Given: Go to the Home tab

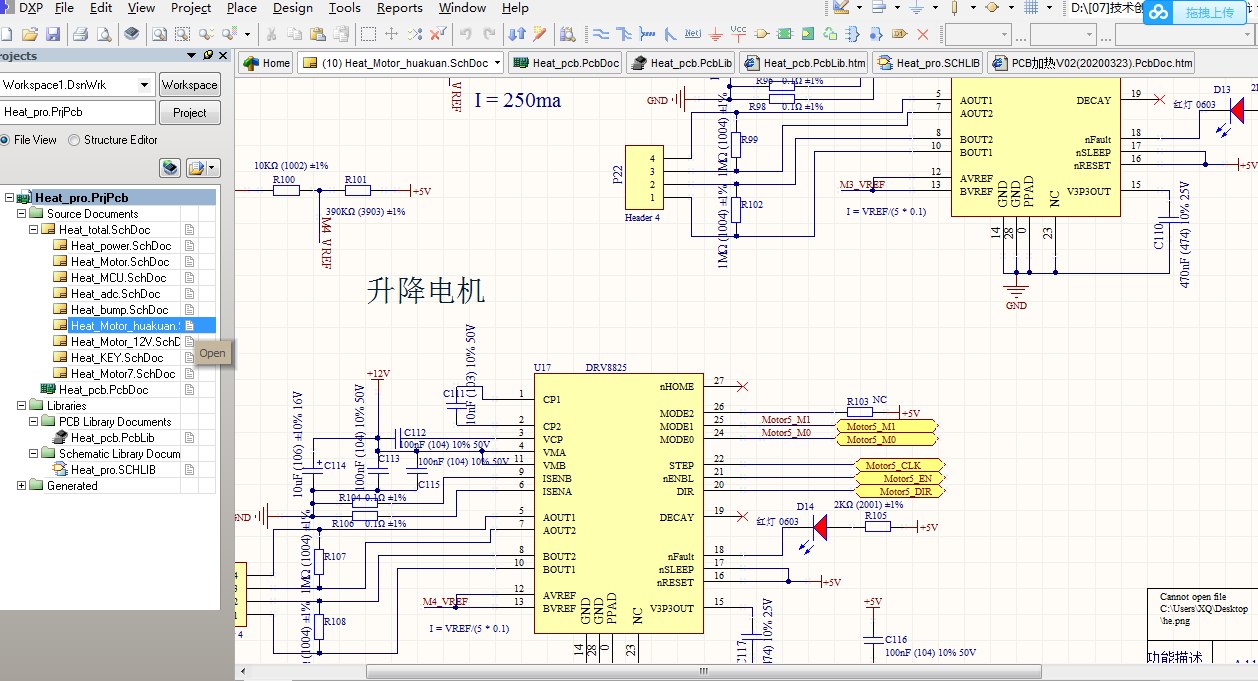Looking at the screenshot, I should [x=266, y=62].
